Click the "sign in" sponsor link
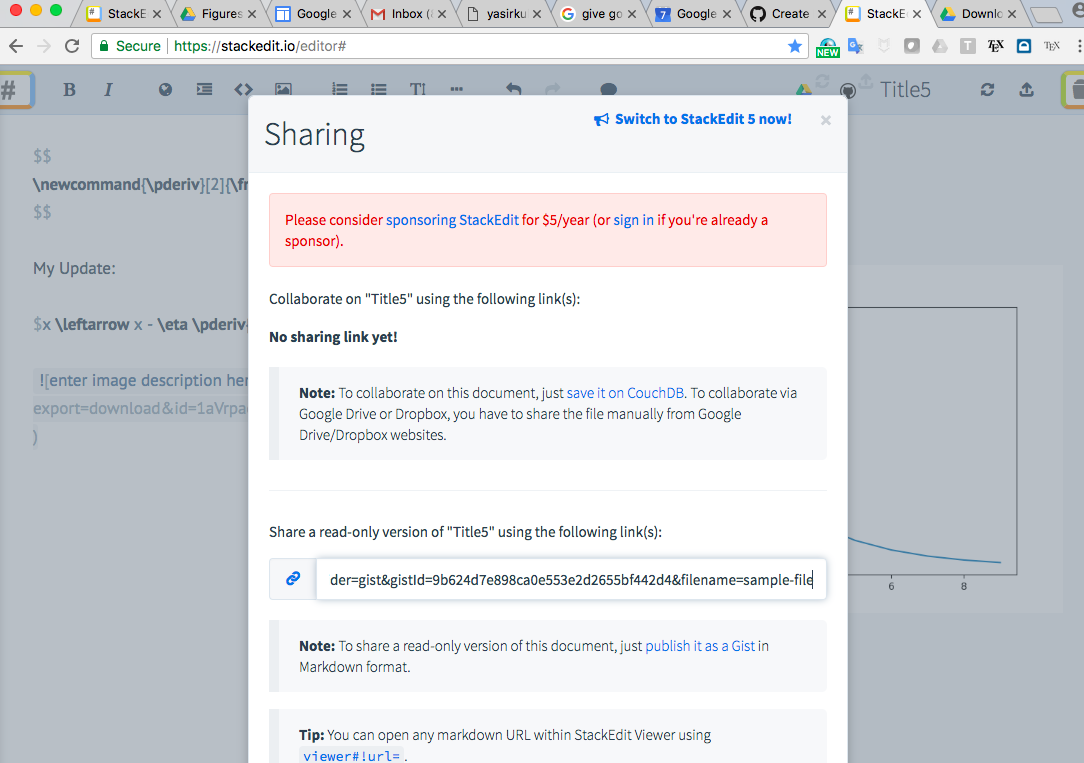This screenshot has height=763, width=1084. click(x=633, y=220)
